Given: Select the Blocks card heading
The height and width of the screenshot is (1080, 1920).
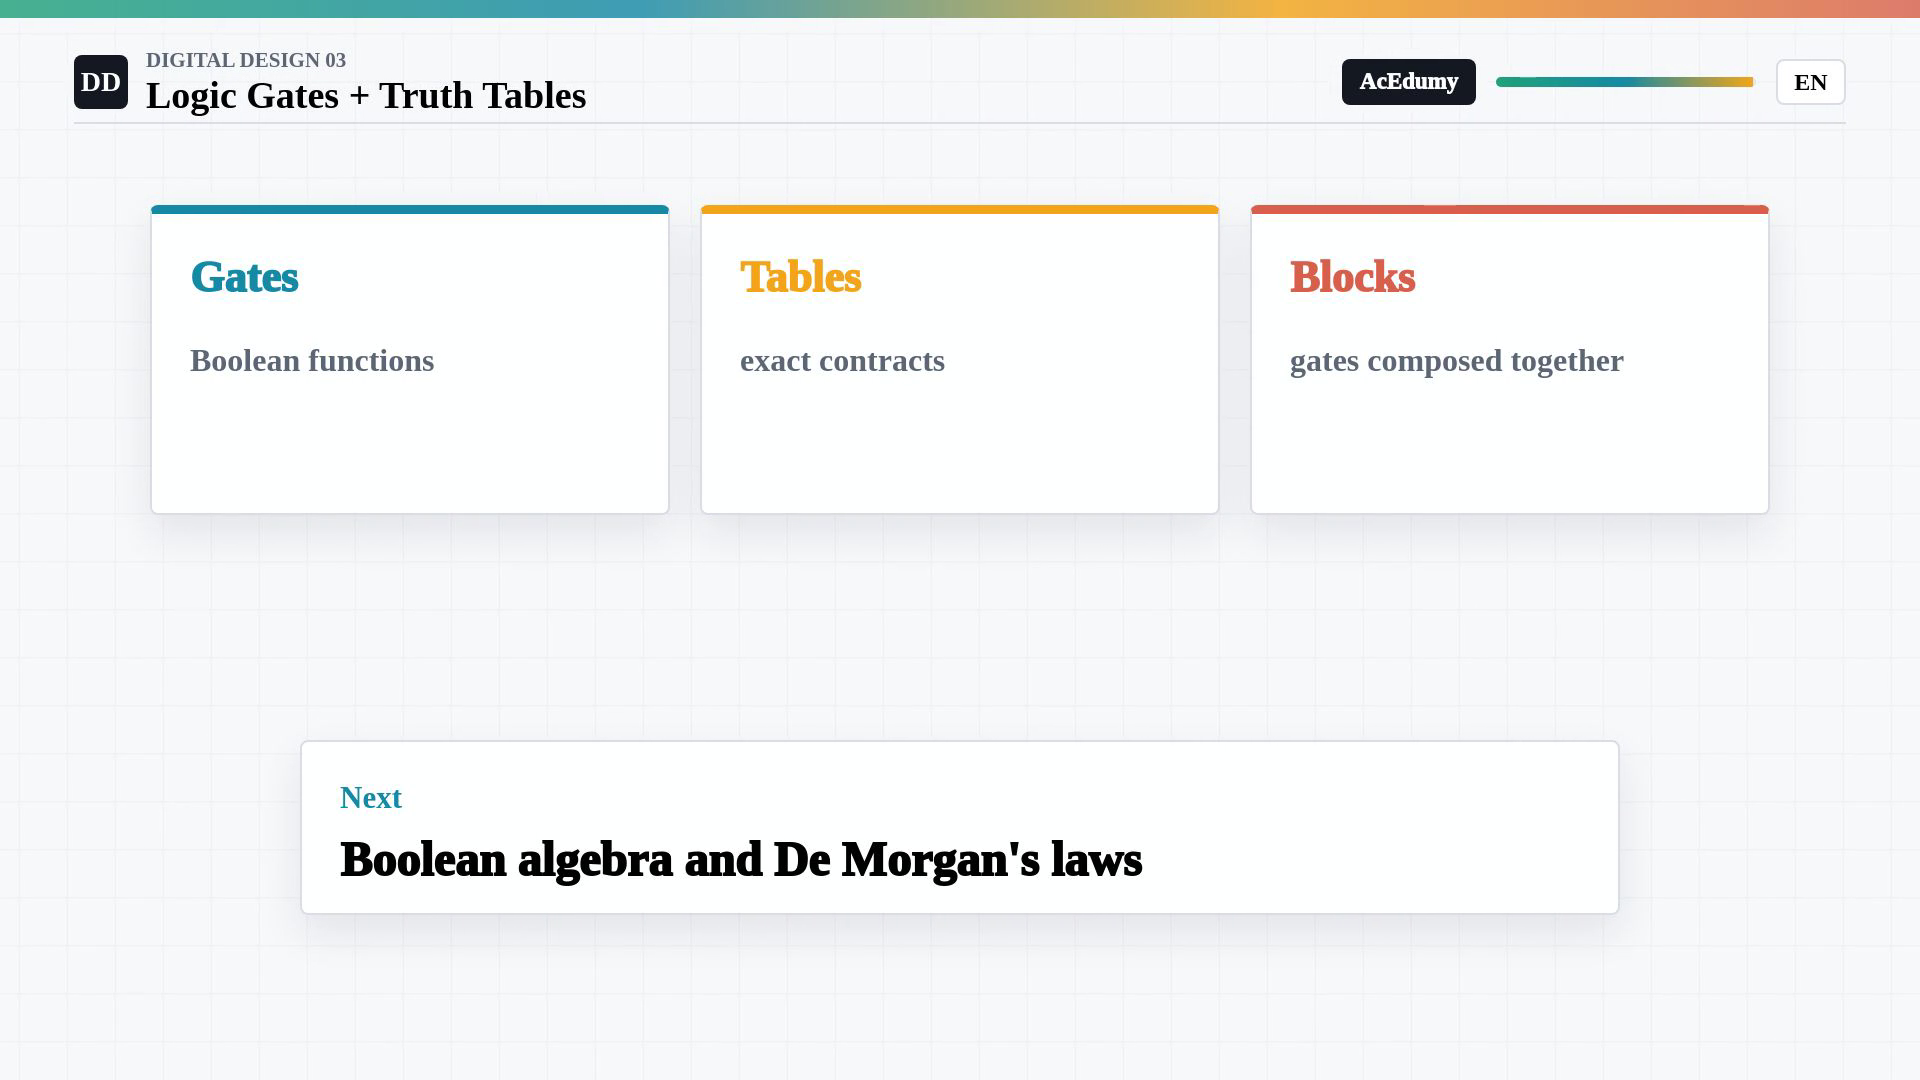Looking at the screenshot, I should tap(1352, 277).
